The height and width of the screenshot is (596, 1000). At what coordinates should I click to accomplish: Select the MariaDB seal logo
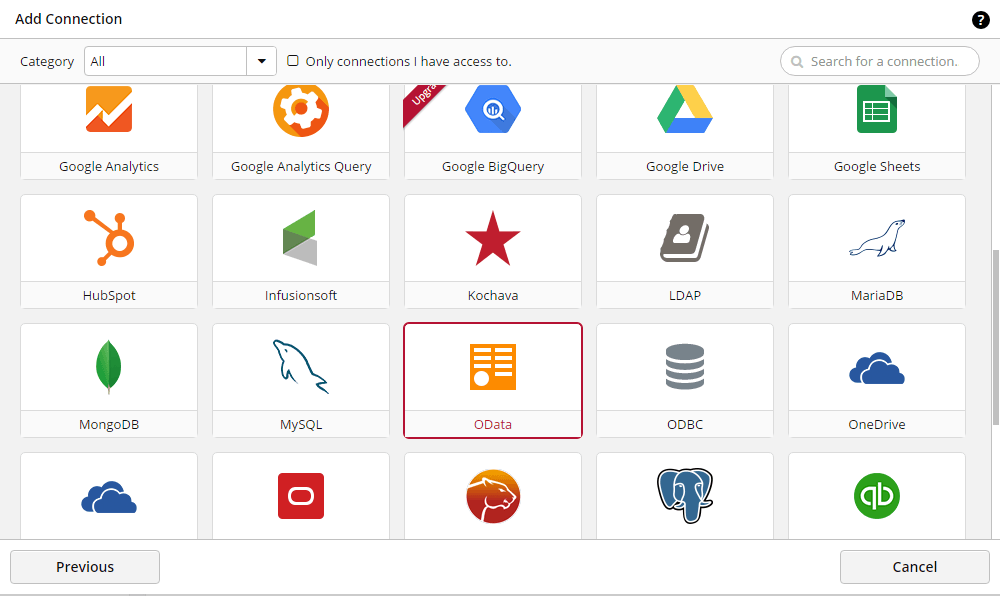click(x=877, y=238)
